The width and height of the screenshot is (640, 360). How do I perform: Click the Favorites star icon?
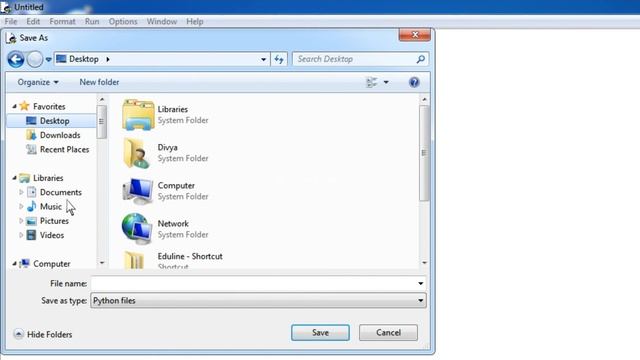(24, 106)
